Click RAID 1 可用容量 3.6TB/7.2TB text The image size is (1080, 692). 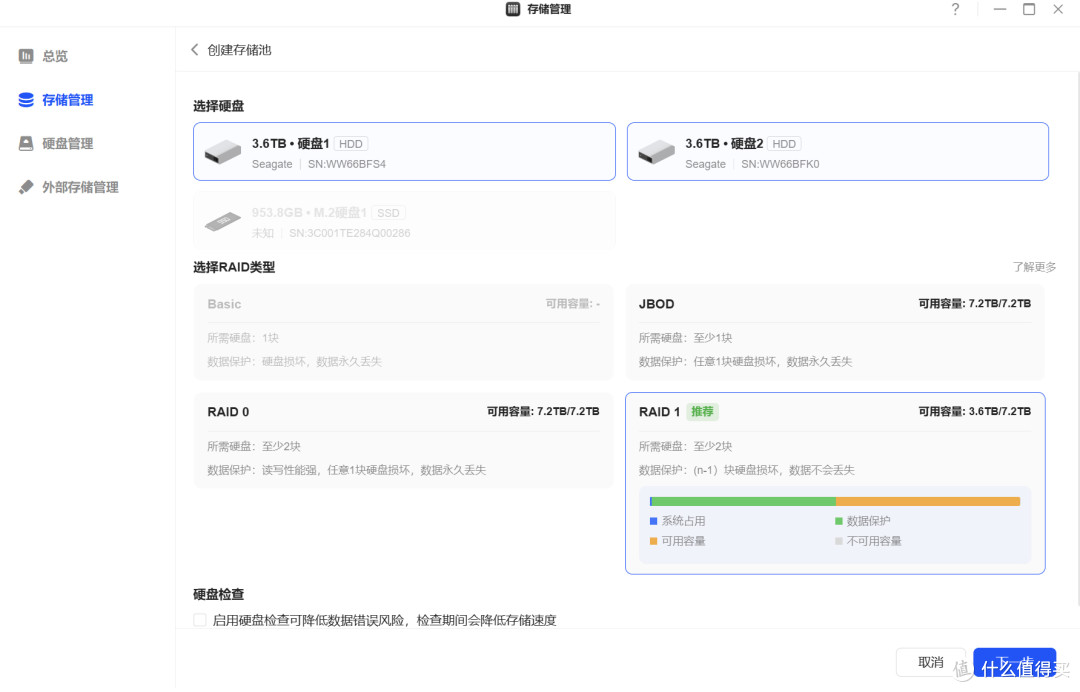click(x=975, y=412)
